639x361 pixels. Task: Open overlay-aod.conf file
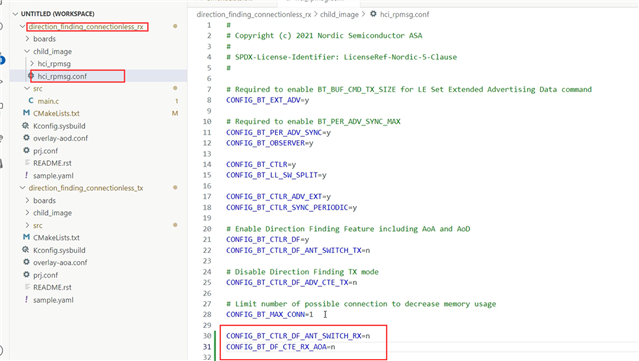(60, 138)
